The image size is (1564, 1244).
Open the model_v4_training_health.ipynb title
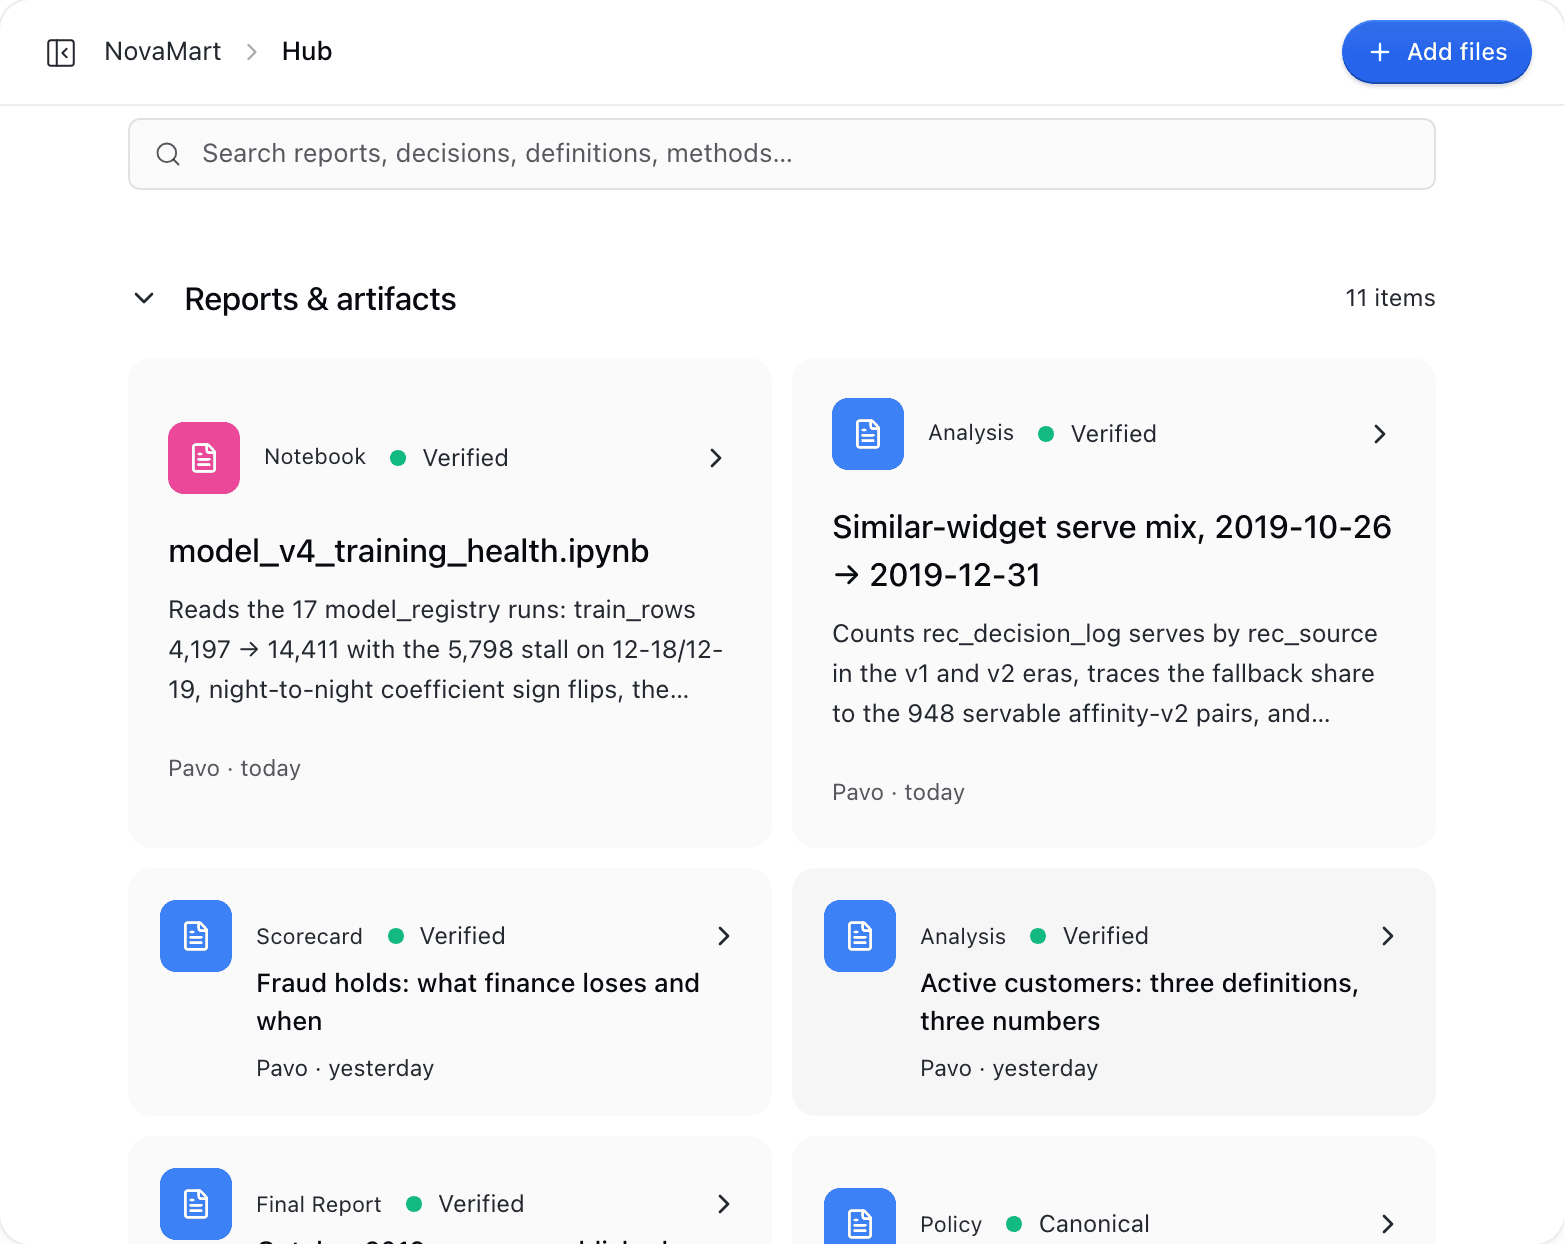coord(409,551)
